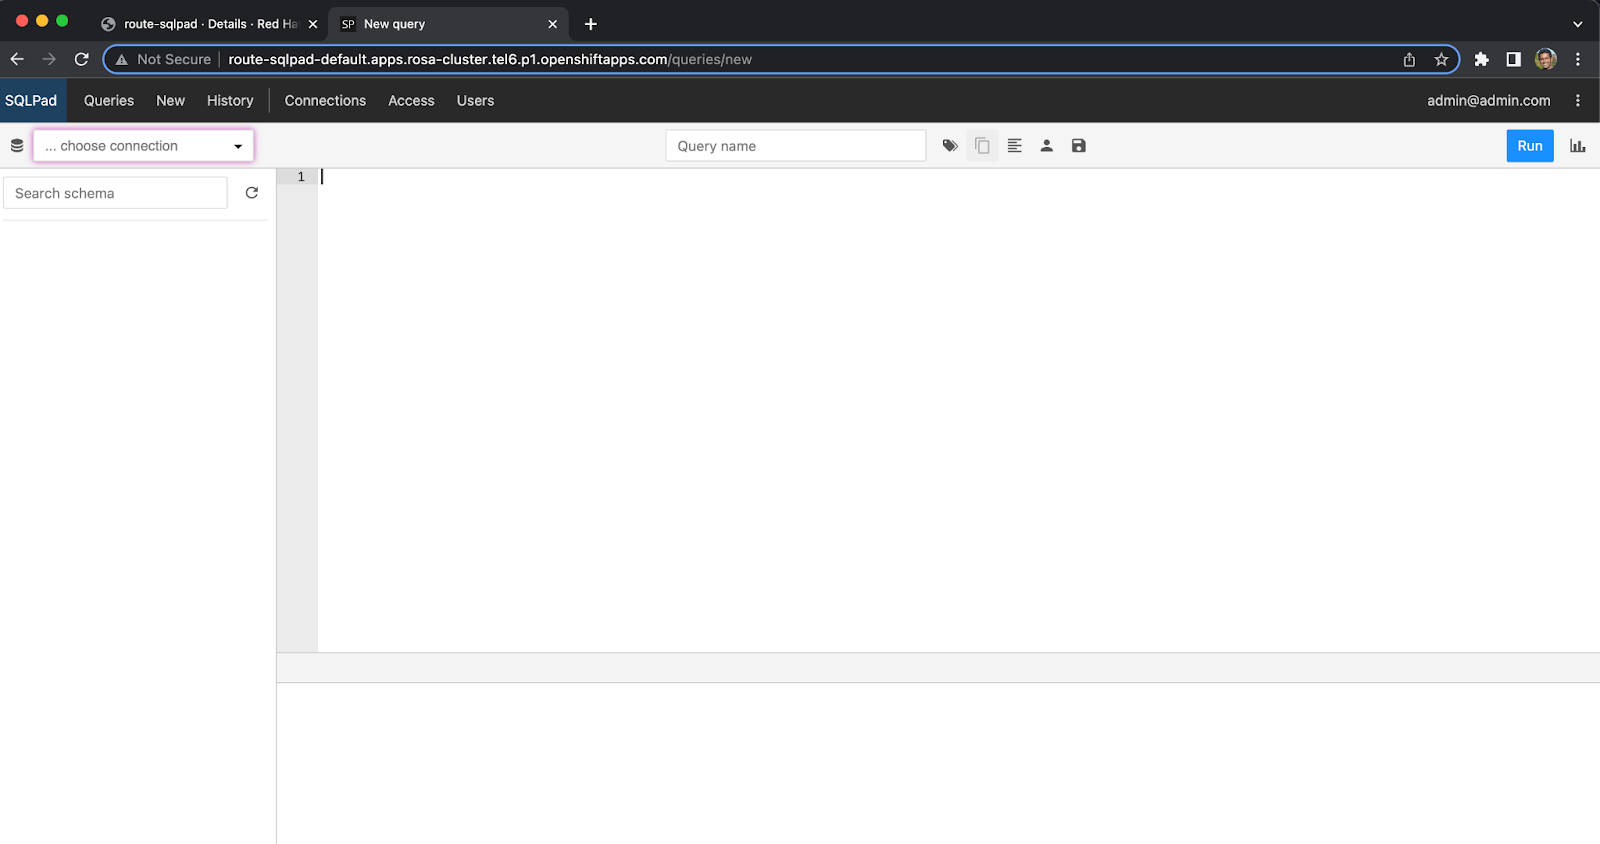
Task: Open query sharing via person icon
Action: (x=1046, y=146)
